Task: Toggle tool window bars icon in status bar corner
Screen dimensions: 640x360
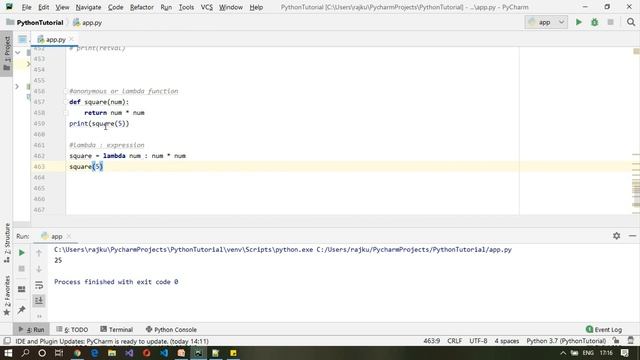Action: [x=7, y=341]
